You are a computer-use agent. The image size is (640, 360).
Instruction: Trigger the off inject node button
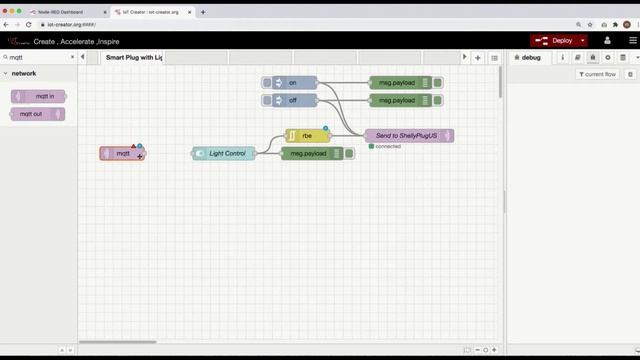[267, 100]
